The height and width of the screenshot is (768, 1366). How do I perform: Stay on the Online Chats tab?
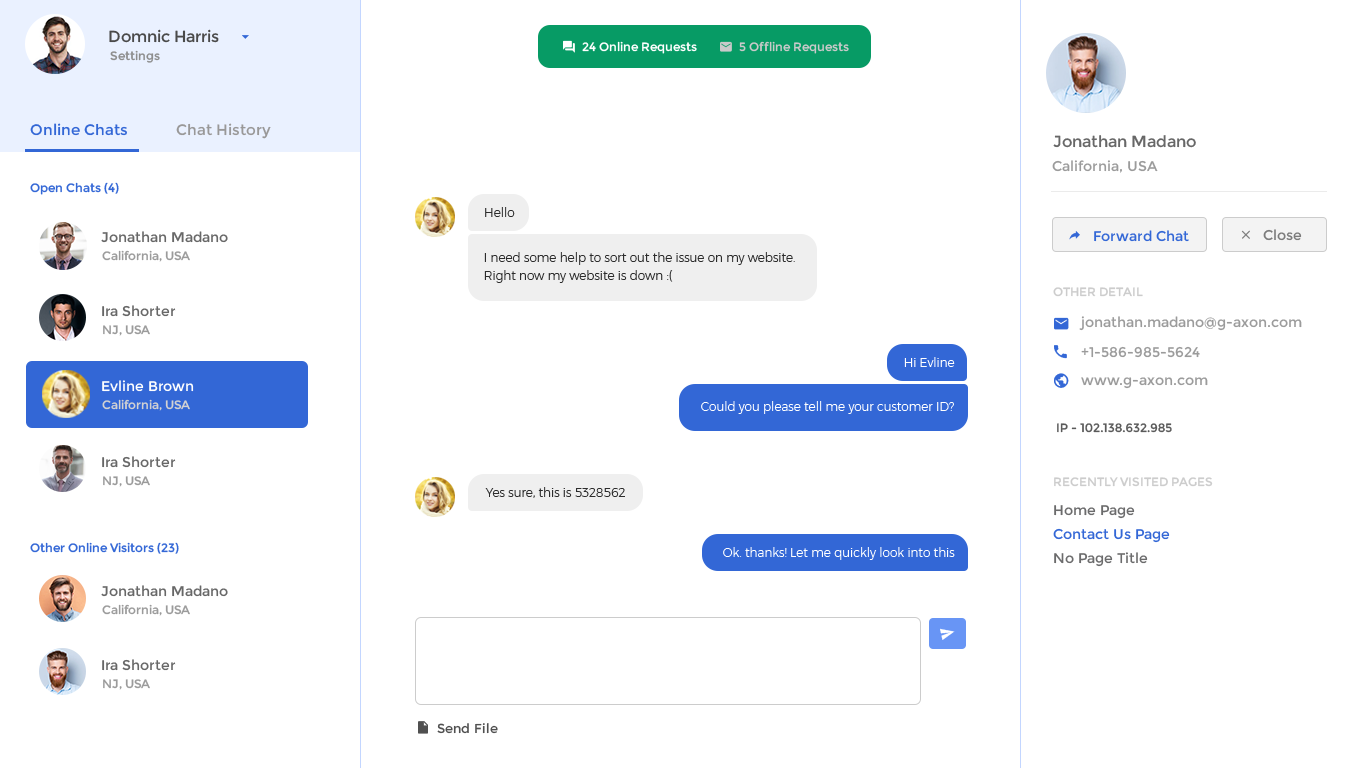(79, 129)
